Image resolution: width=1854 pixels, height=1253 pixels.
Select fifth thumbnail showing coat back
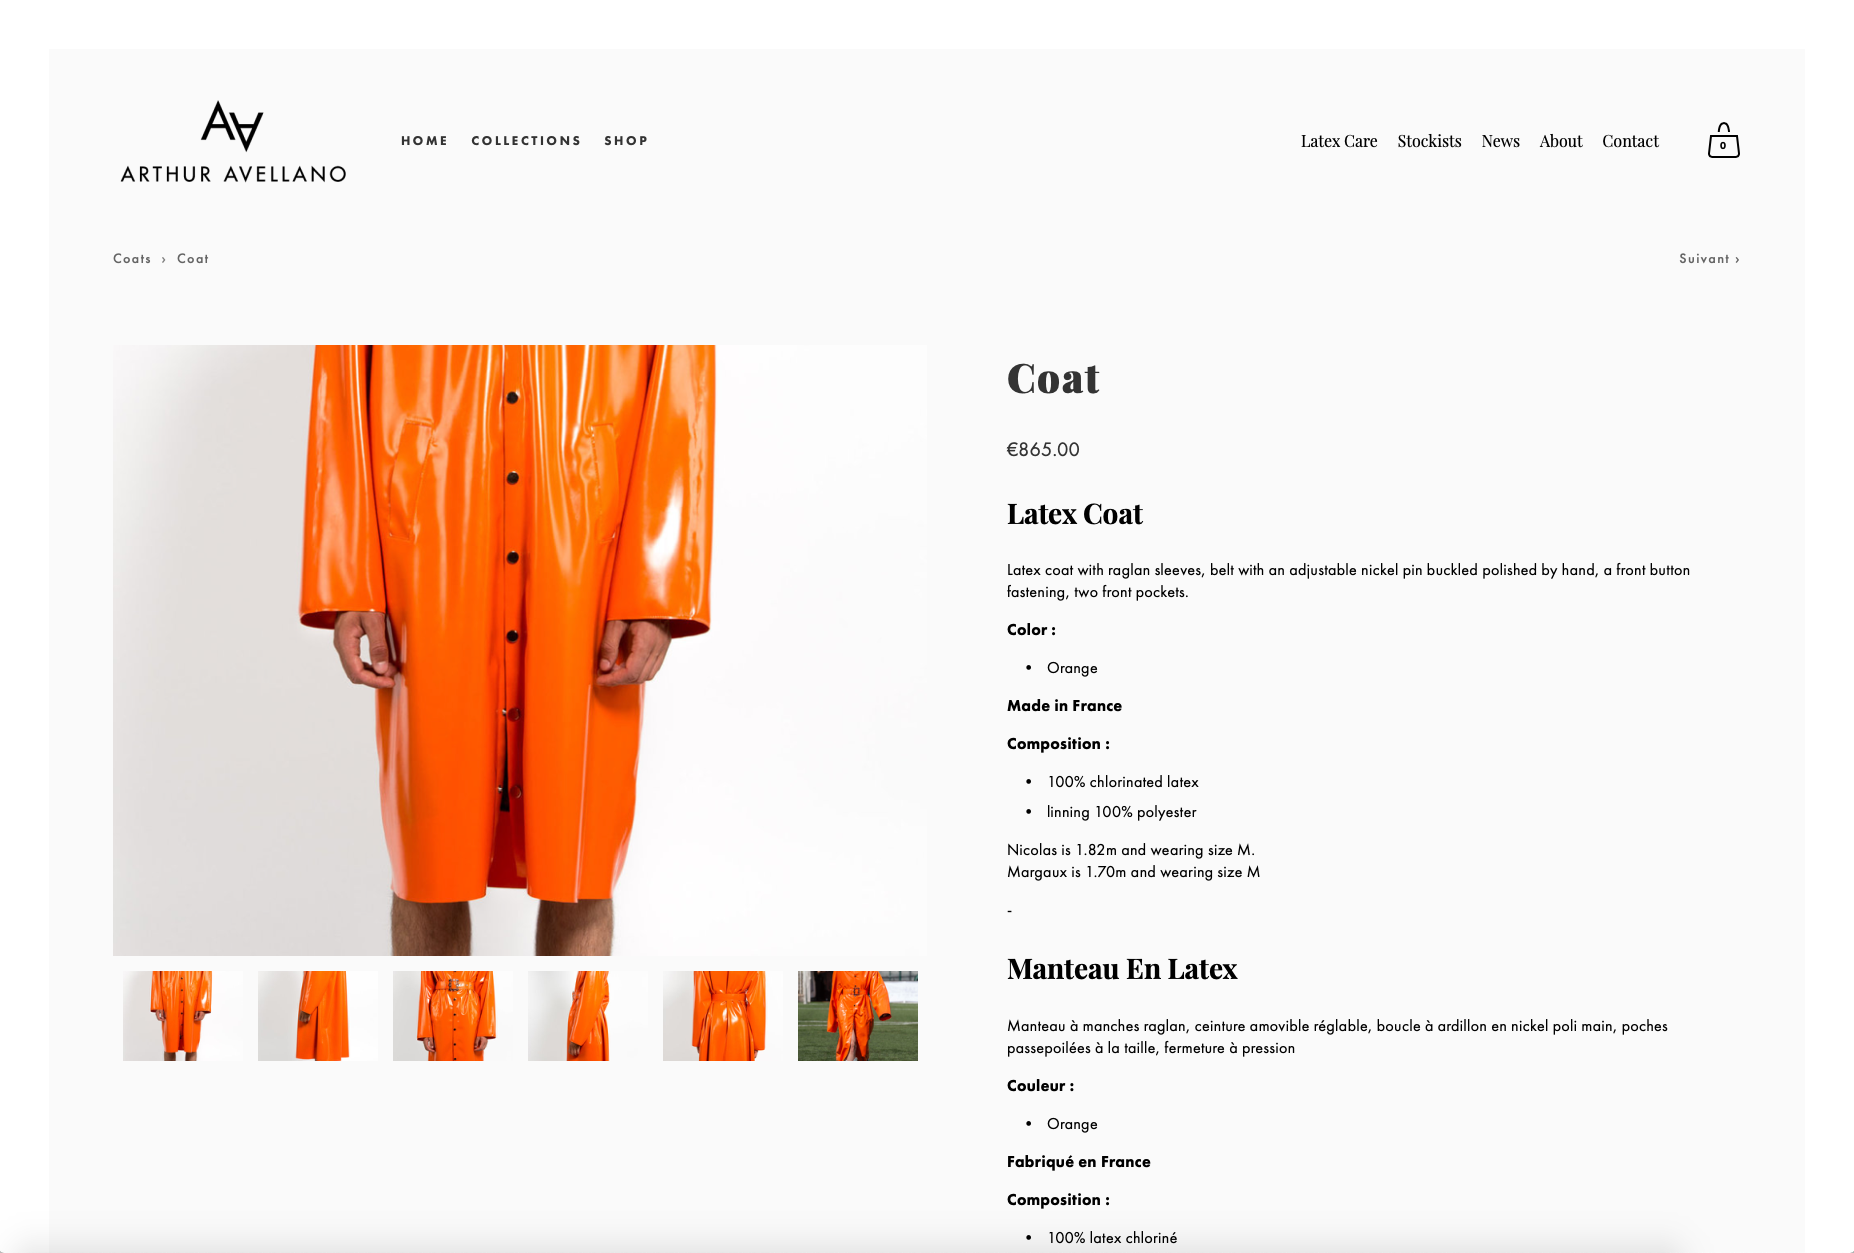pyautogui.click(x=723, y=1016)
